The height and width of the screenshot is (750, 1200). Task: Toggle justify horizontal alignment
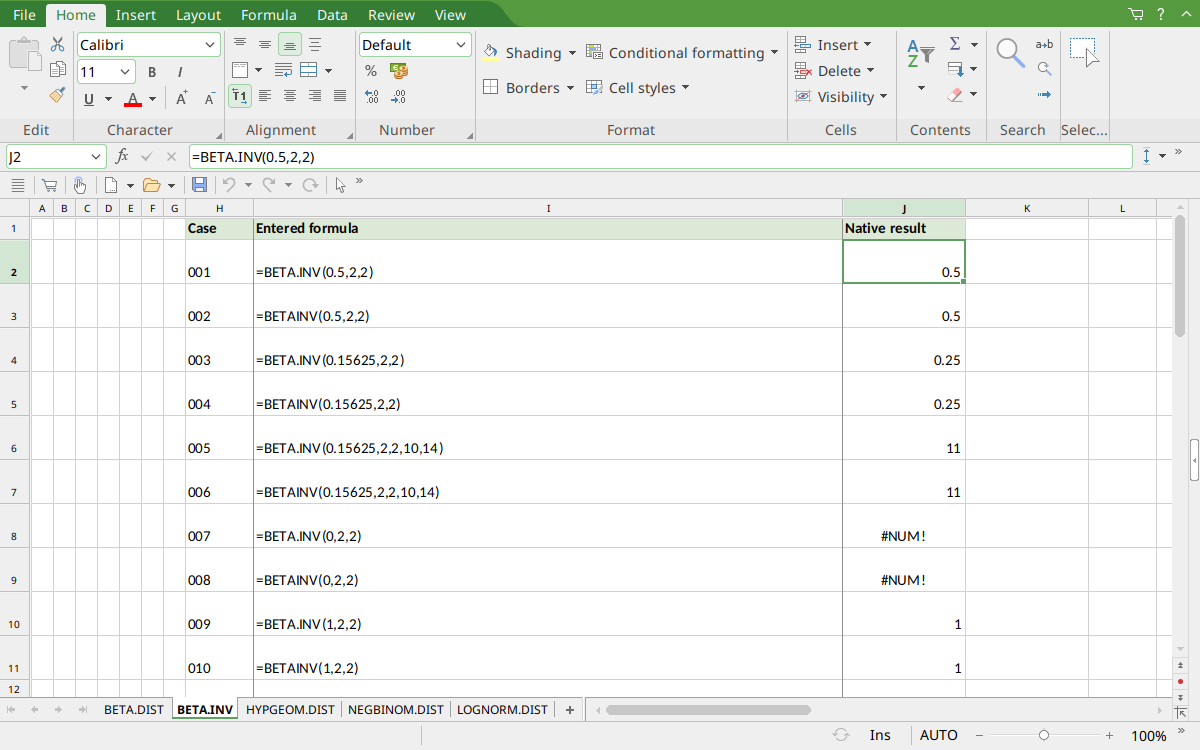coord(340,96)
